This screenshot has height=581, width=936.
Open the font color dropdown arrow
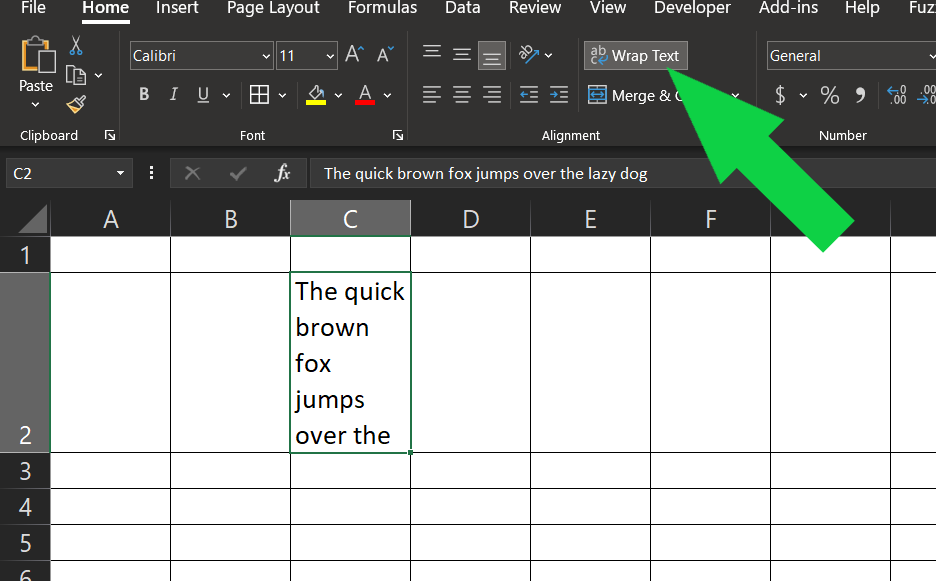[387, 95]
